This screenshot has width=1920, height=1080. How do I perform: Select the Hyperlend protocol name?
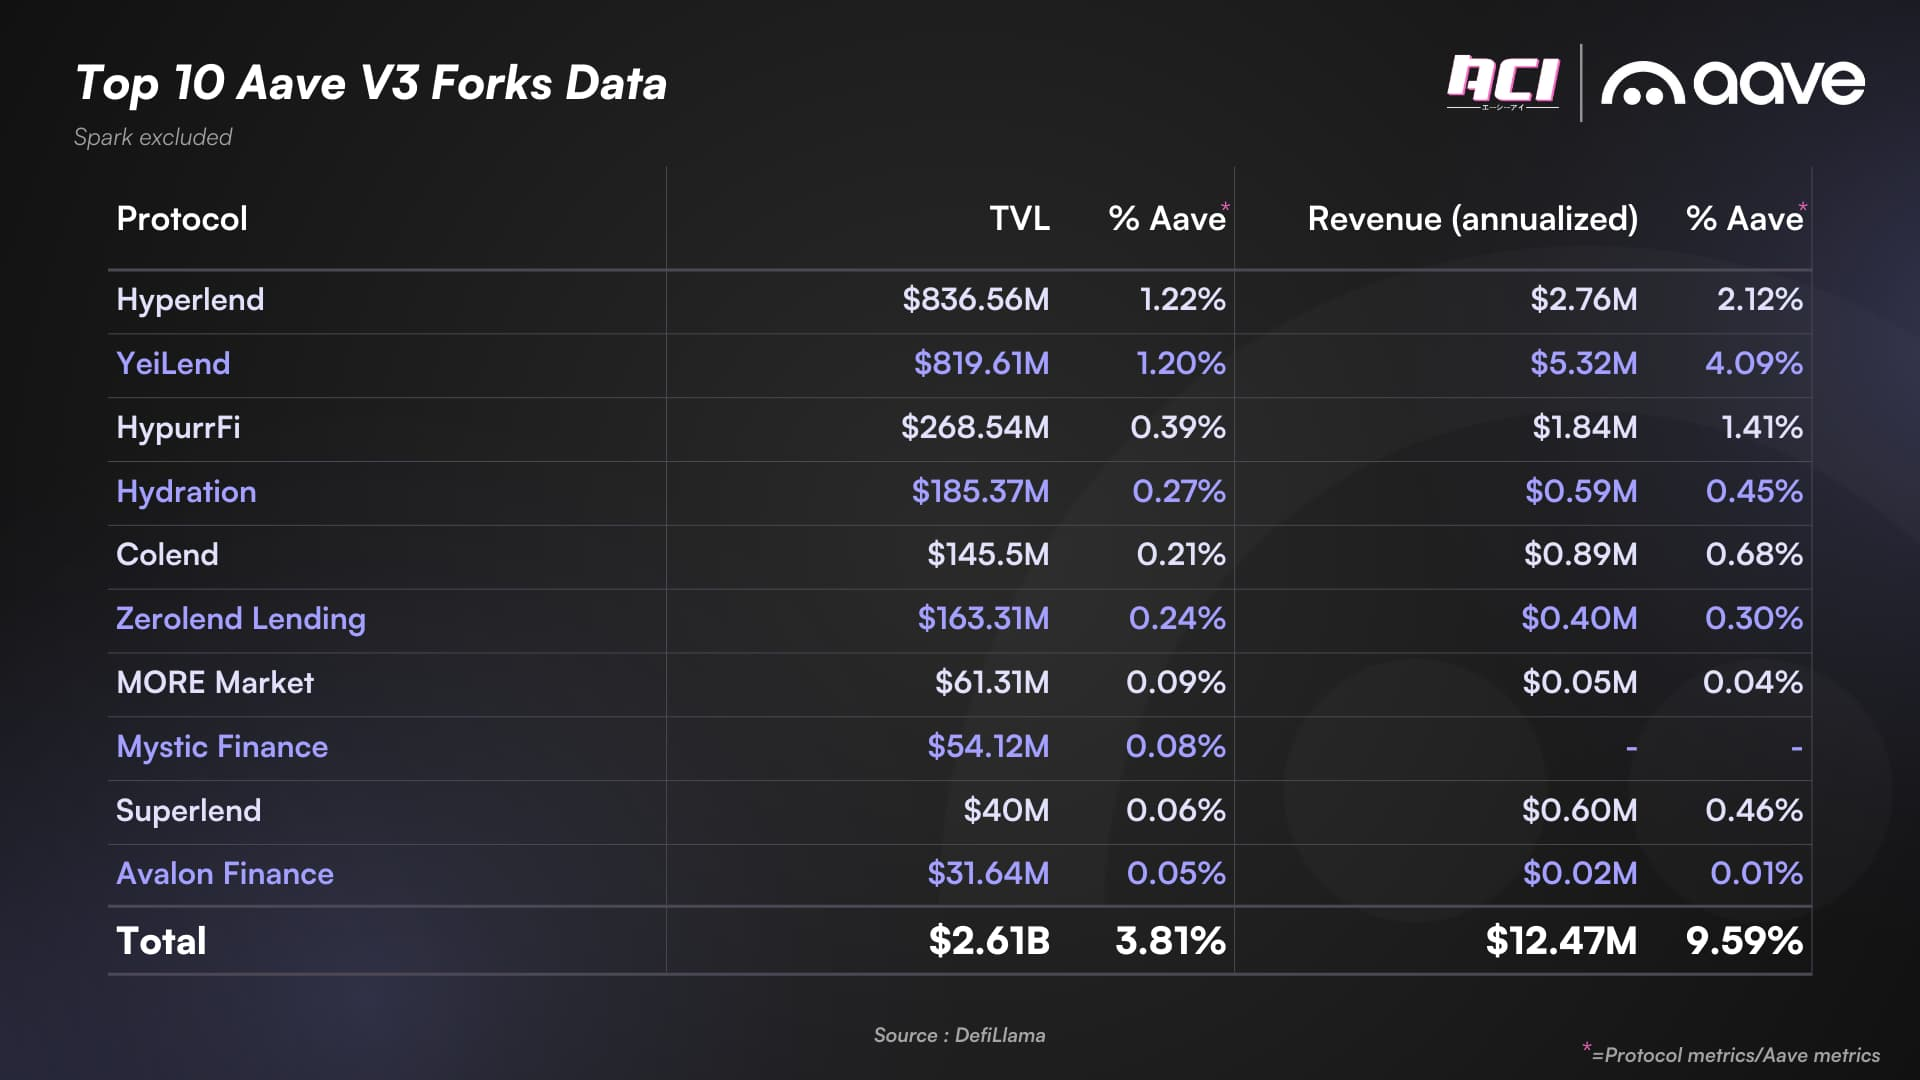(190, 300)
